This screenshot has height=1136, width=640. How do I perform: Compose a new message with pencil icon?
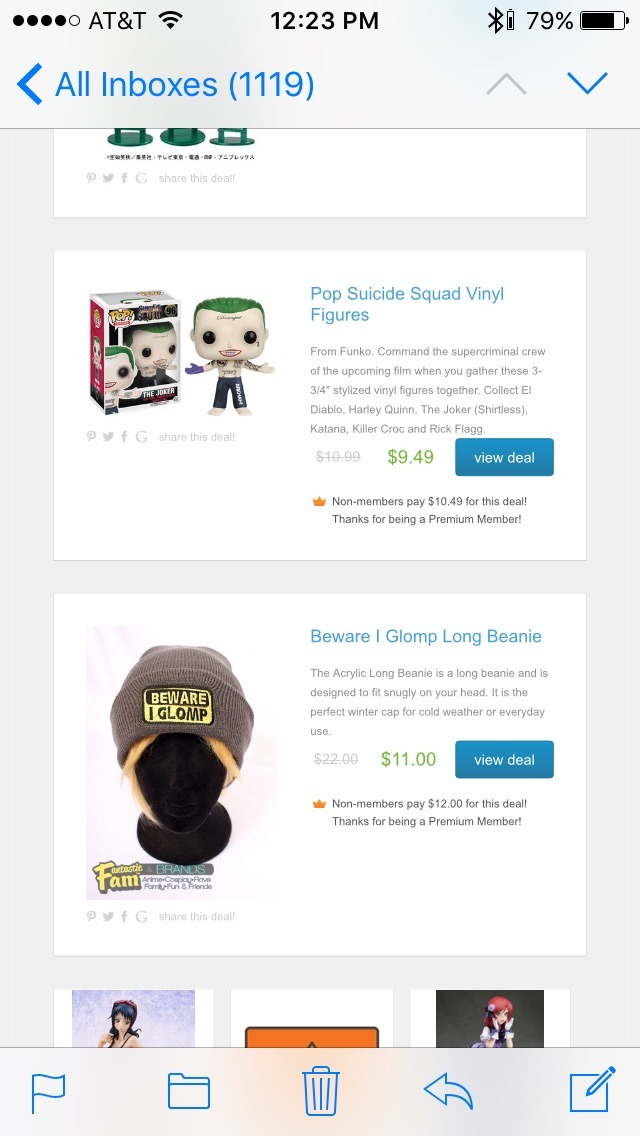[x=593, y=1089]
